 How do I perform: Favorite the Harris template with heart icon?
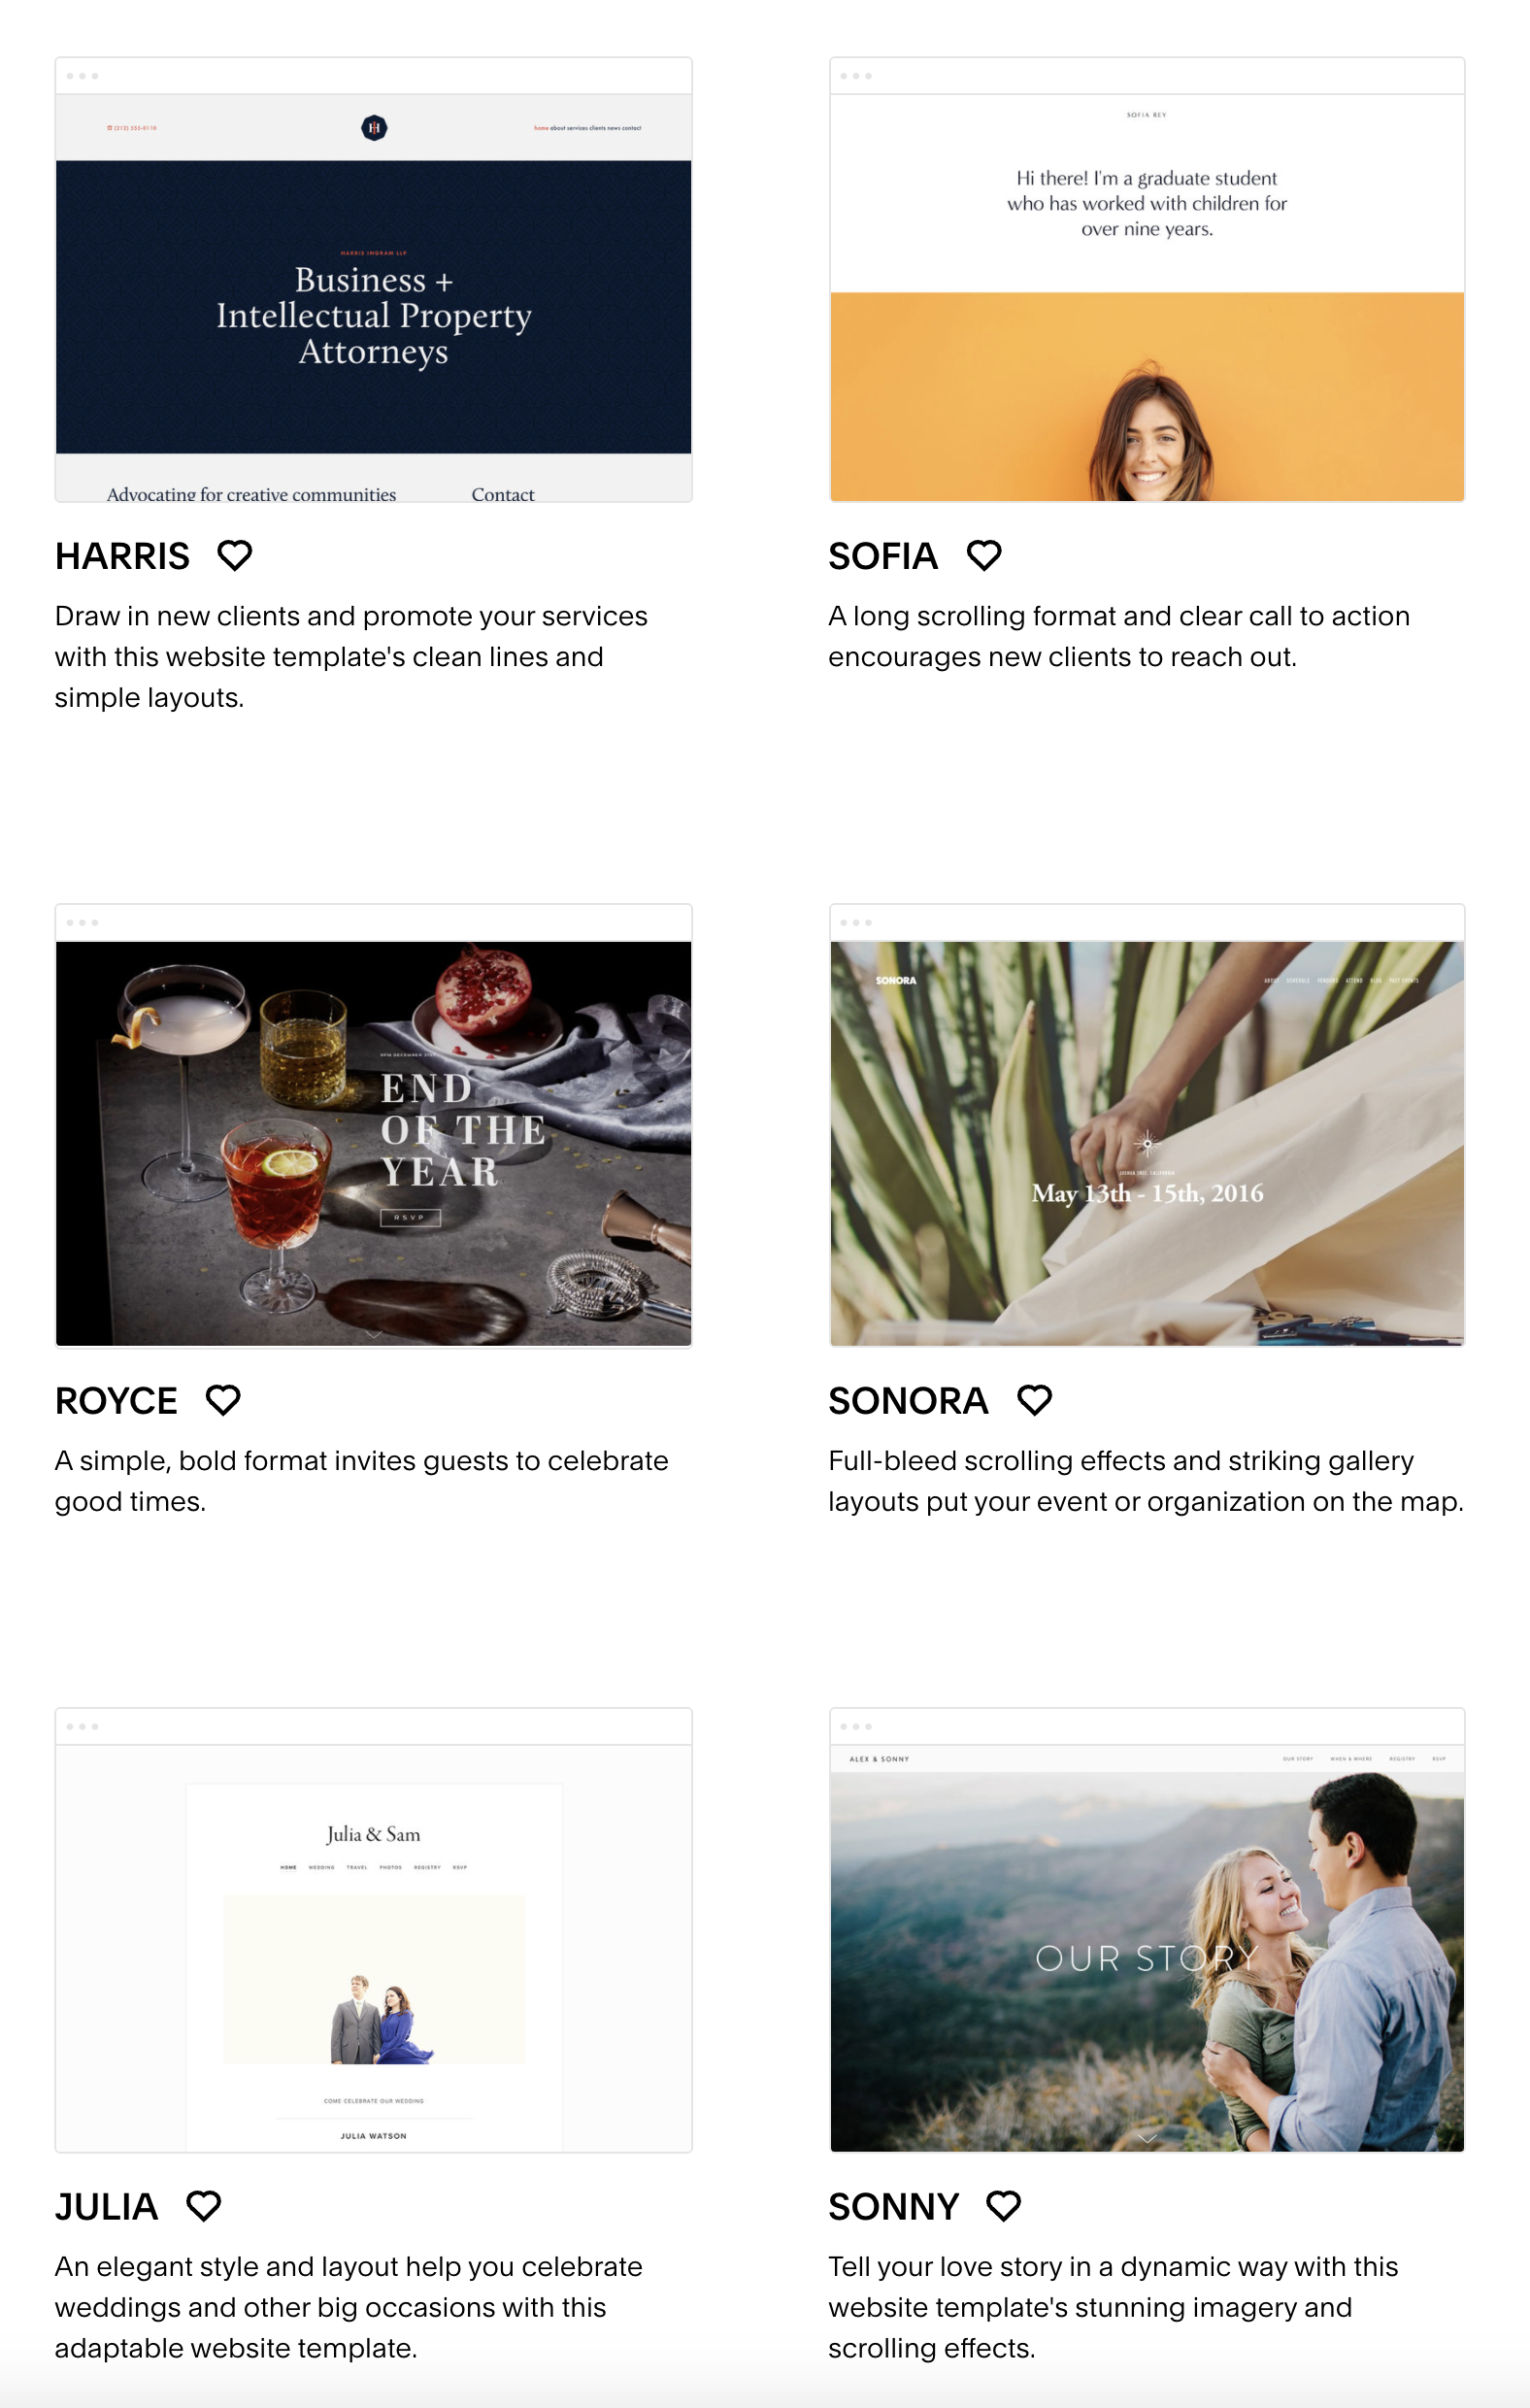235,555
